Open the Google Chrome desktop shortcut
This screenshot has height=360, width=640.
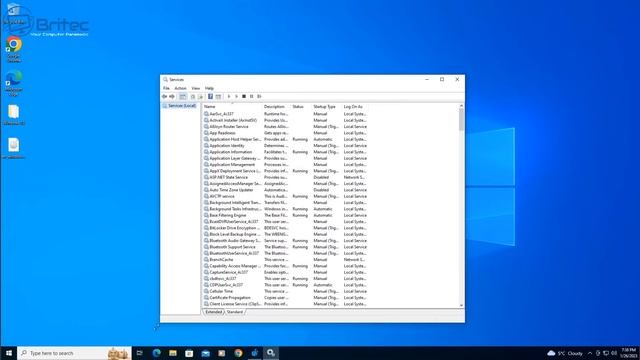(13, 49)
